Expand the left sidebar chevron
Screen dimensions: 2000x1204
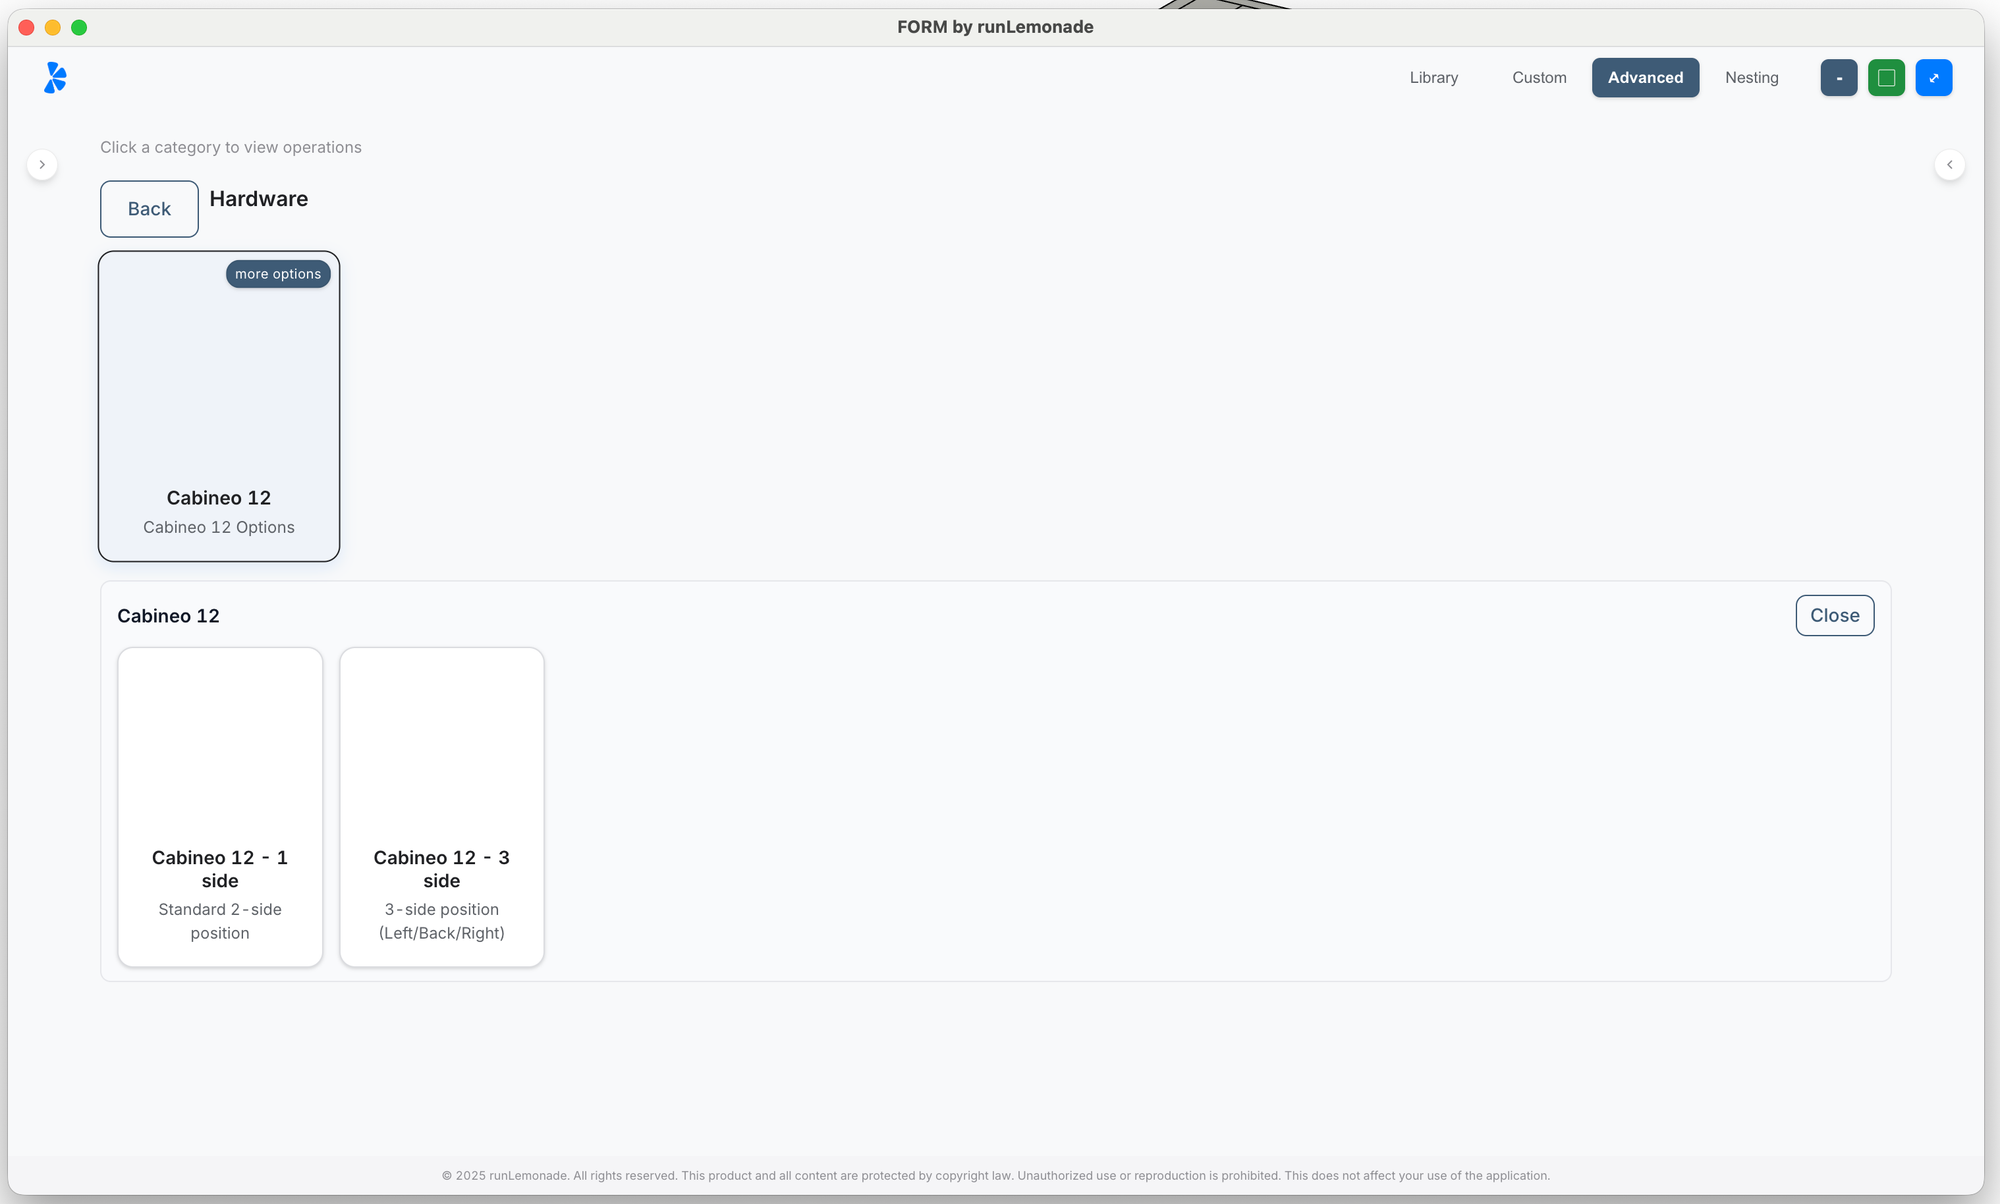42,165
